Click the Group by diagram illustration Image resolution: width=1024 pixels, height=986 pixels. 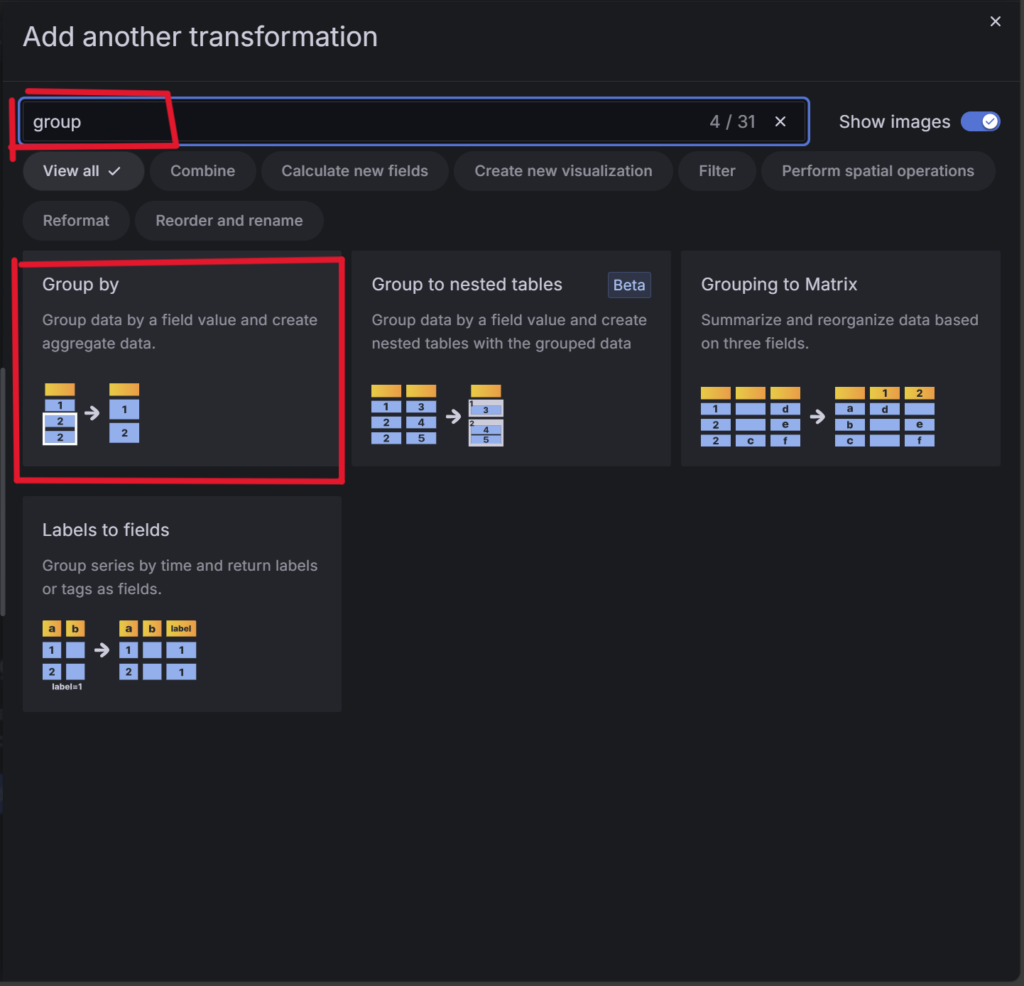pos(92,413)
